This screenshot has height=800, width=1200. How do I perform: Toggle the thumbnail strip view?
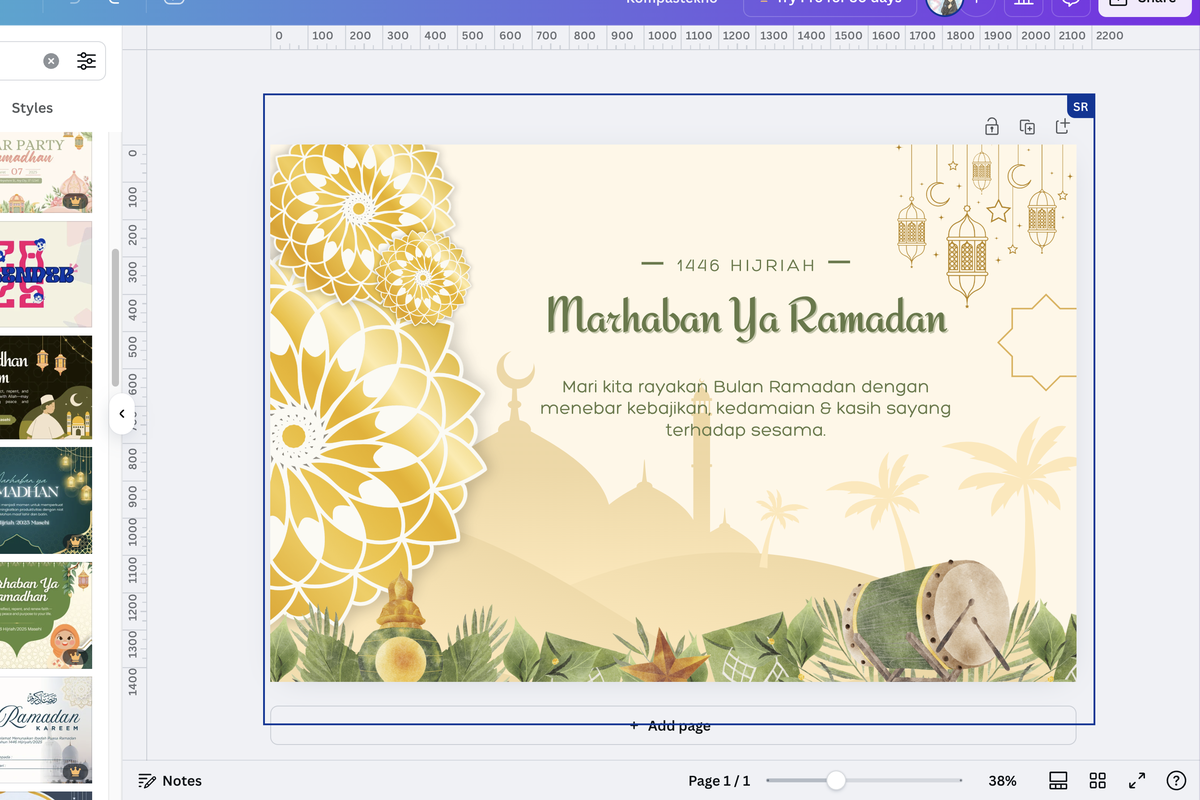coord(1057,780)
